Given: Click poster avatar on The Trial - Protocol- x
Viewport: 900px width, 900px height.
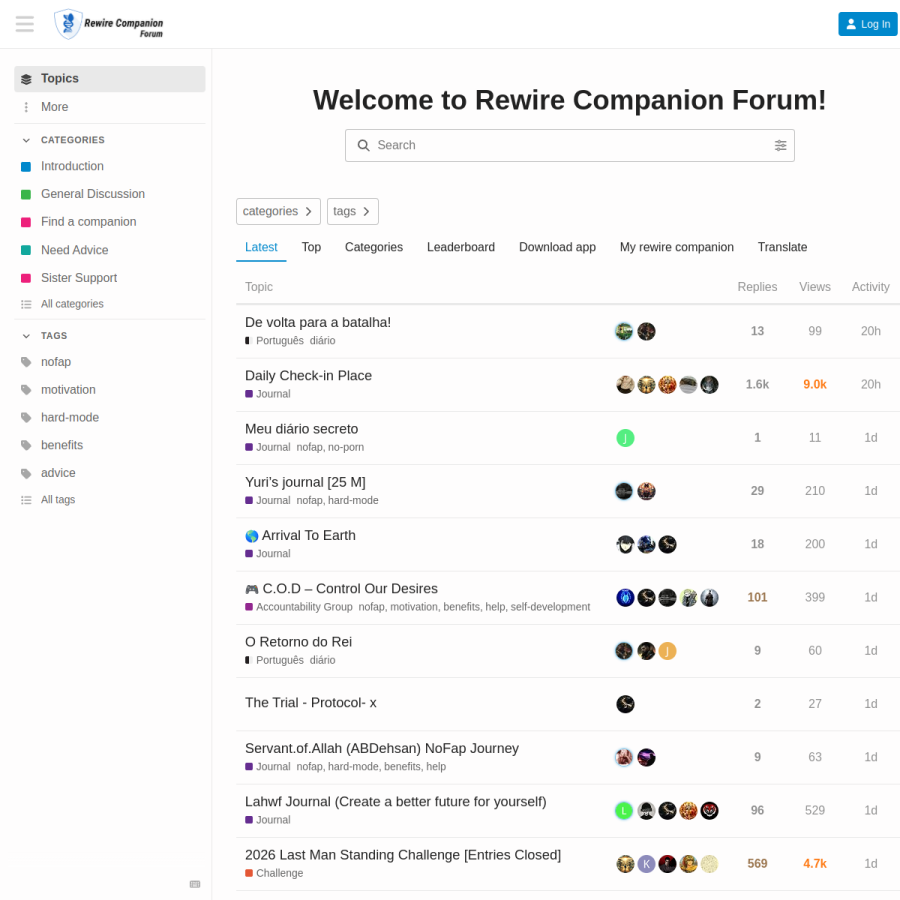Looking at the screenshot, I should pyautogui.click(x=625, y=704).
